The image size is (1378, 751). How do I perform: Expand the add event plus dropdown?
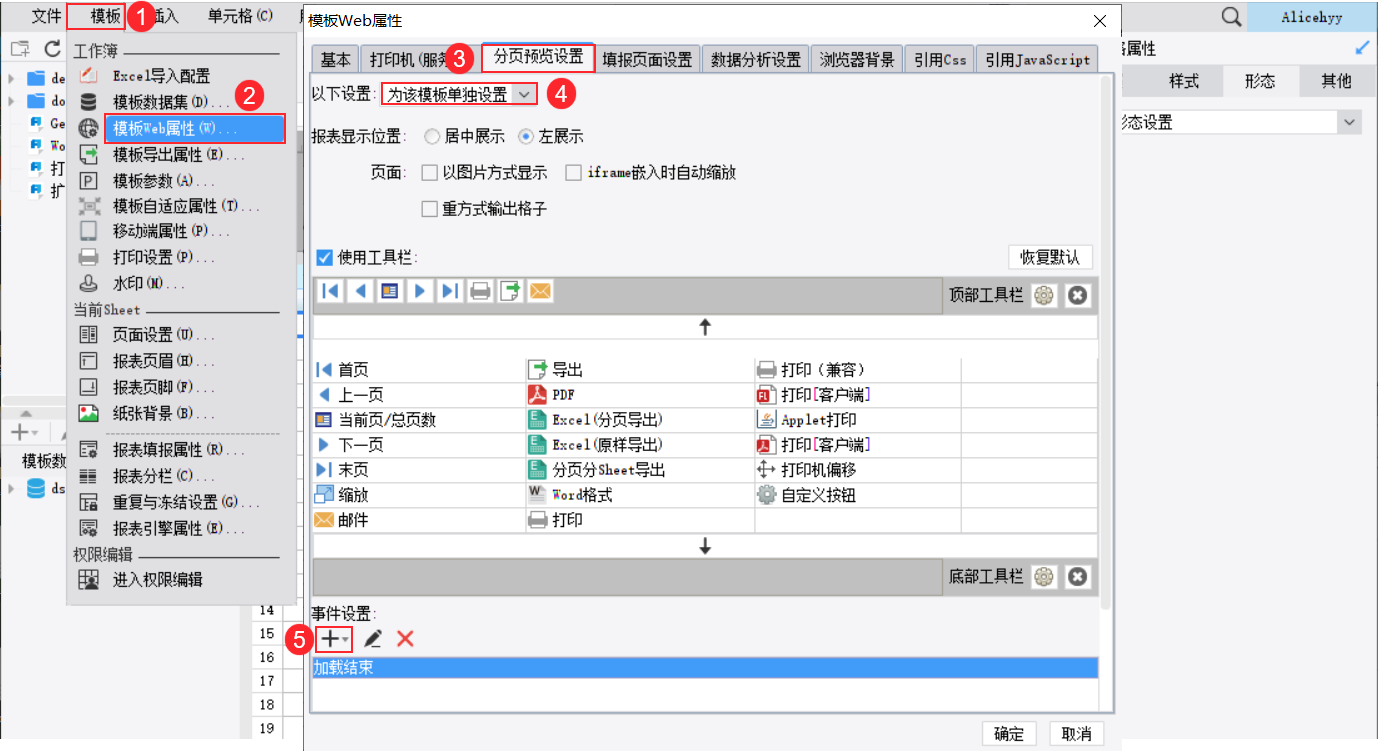(x=333, y=638)
